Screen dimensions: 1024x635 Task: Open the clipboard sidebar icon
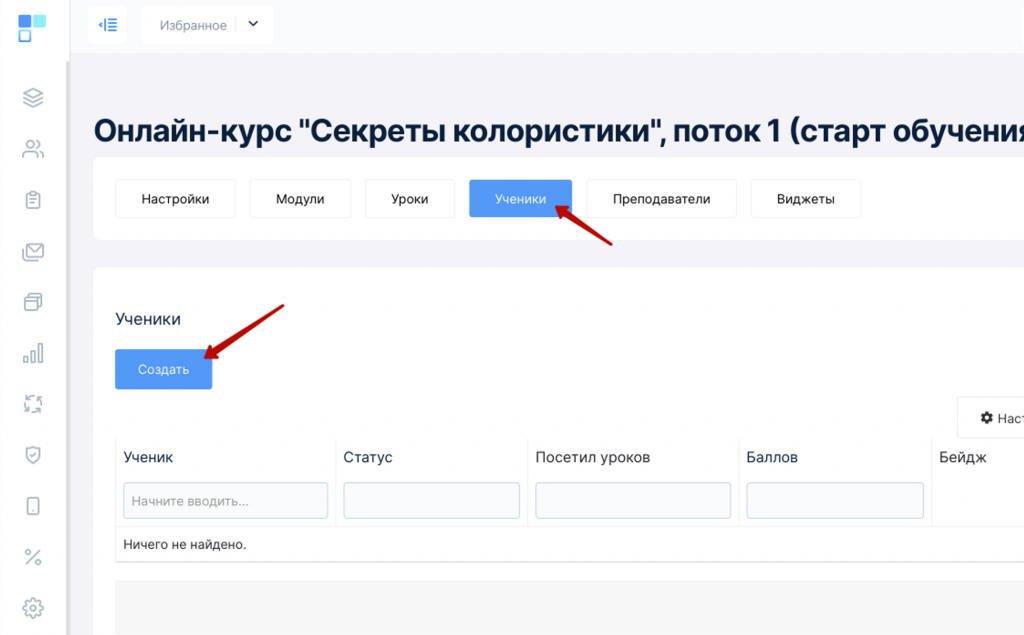point(33,200)
